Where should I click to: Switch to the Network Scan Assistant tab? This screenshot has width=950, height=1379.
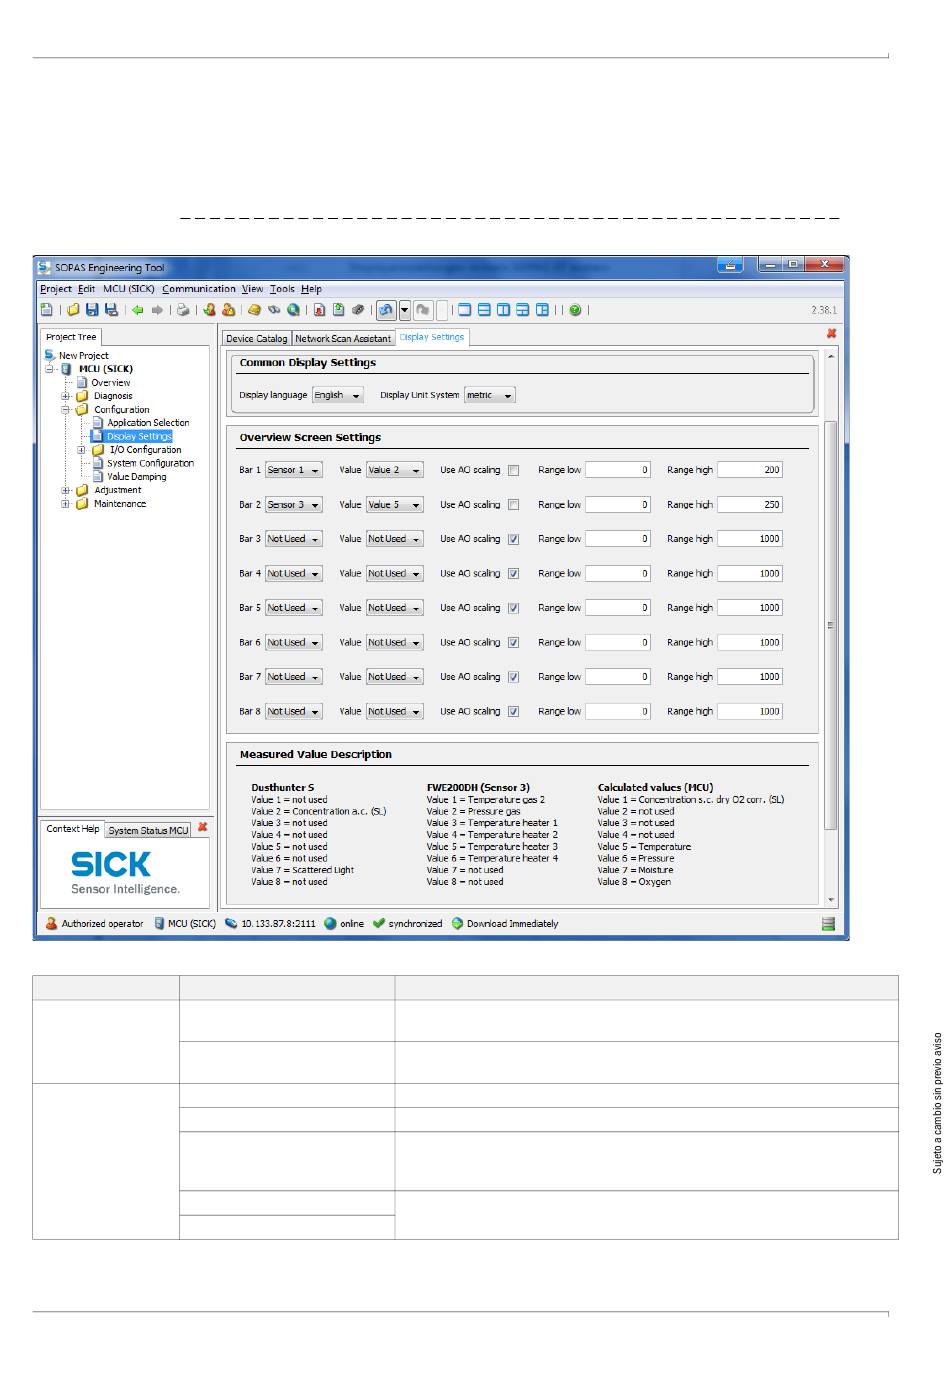(343, 338)
